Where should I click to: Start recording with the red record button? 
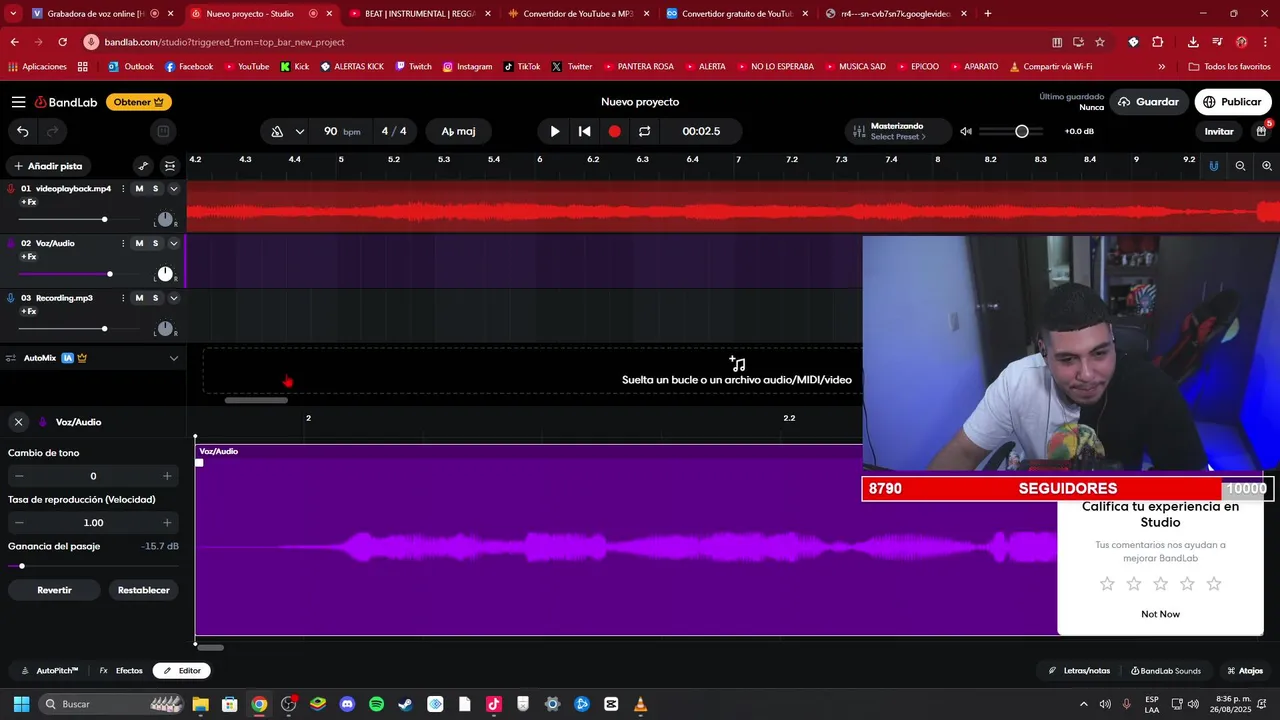(615, 131)
